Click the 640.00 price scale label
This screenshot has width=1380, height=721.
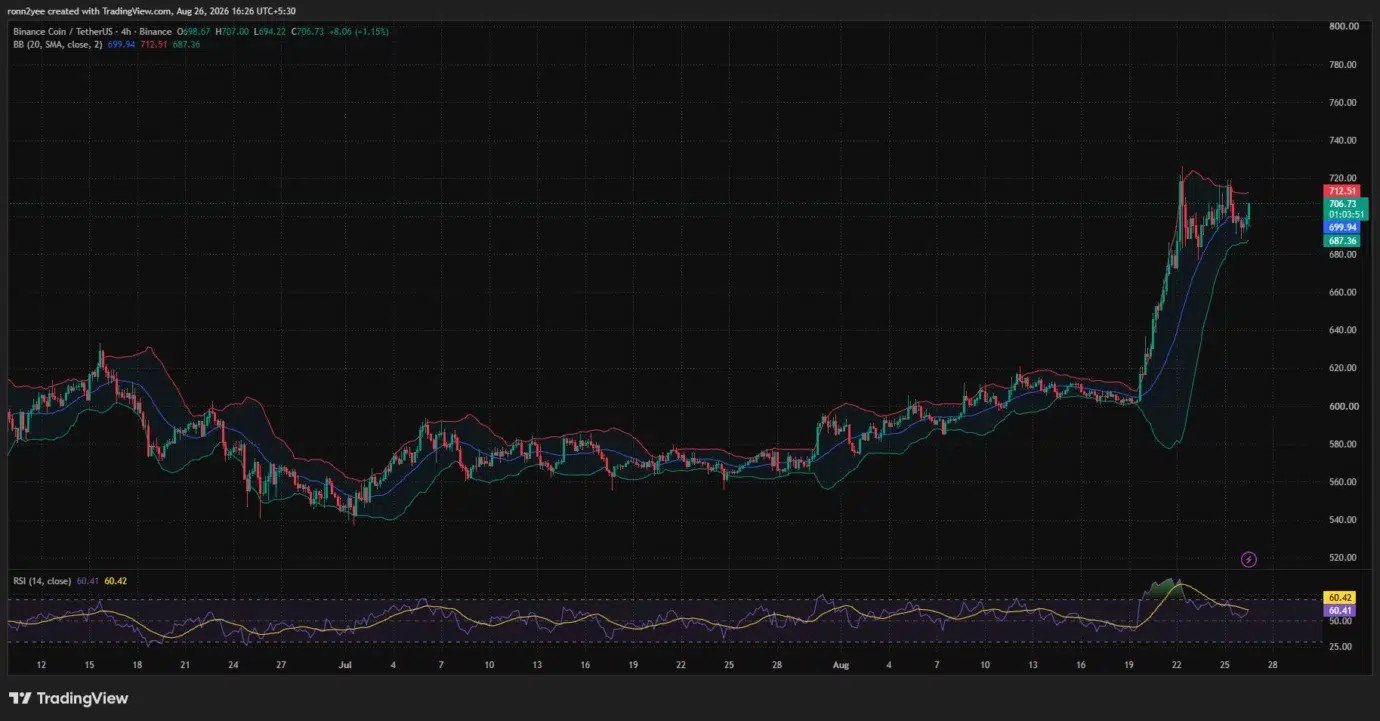(x=1342, y=330)
